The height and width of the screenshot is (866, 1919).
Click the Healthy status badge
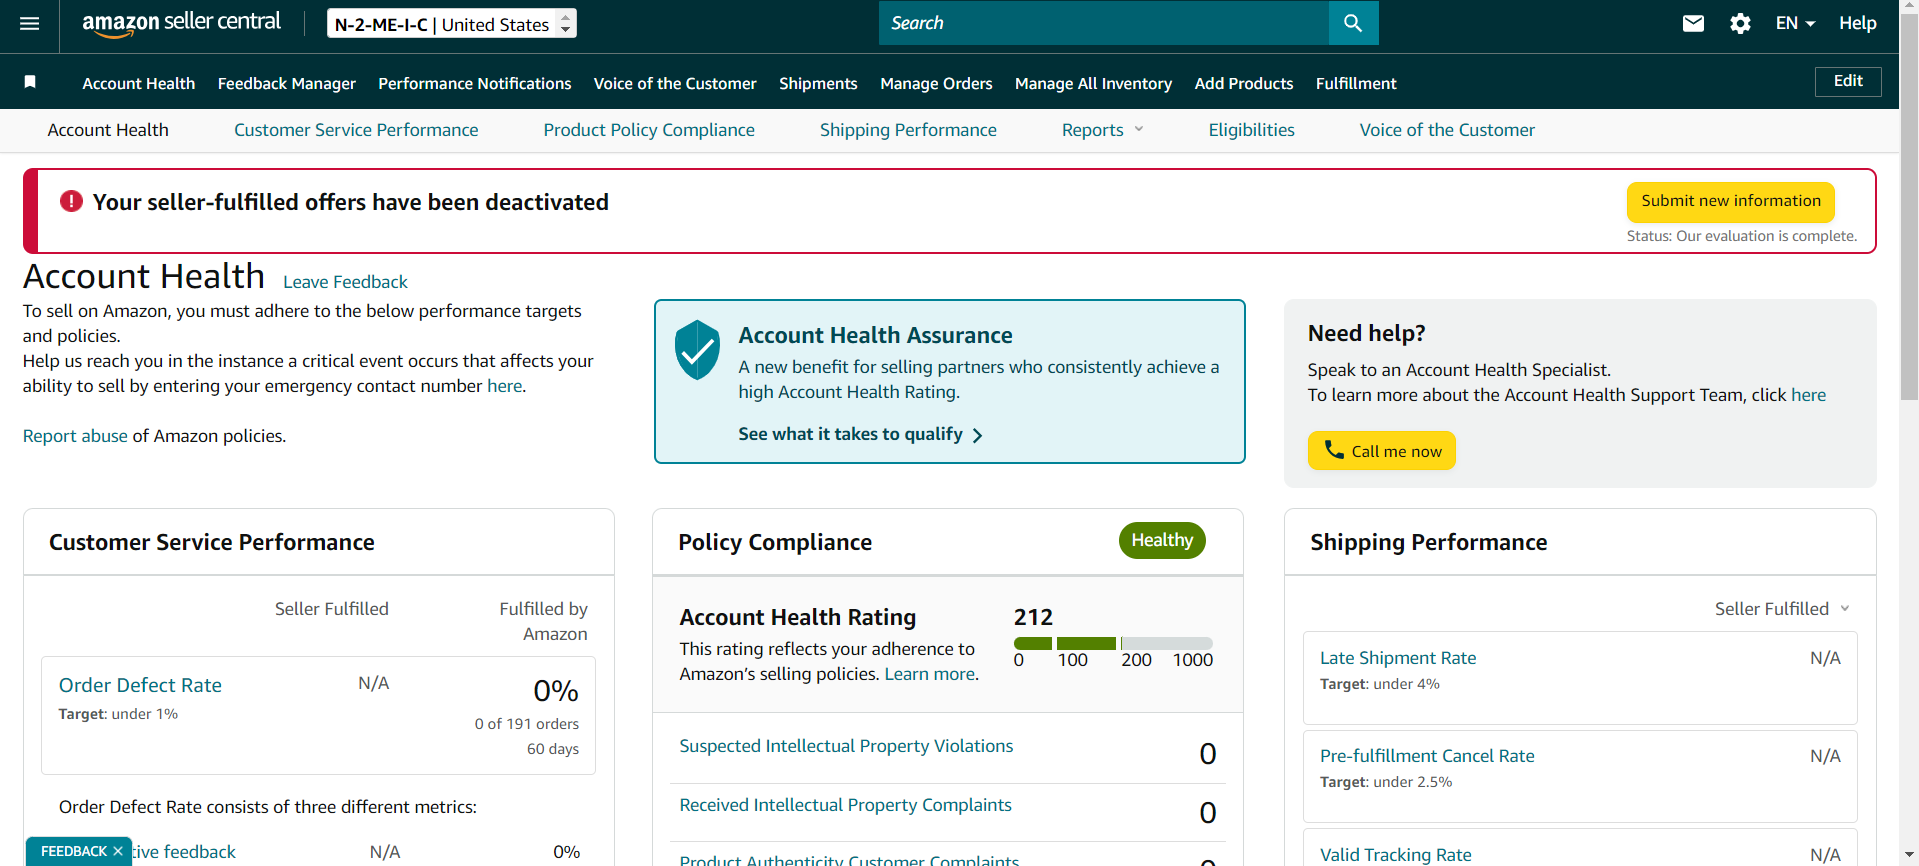tap(1162, 540)
